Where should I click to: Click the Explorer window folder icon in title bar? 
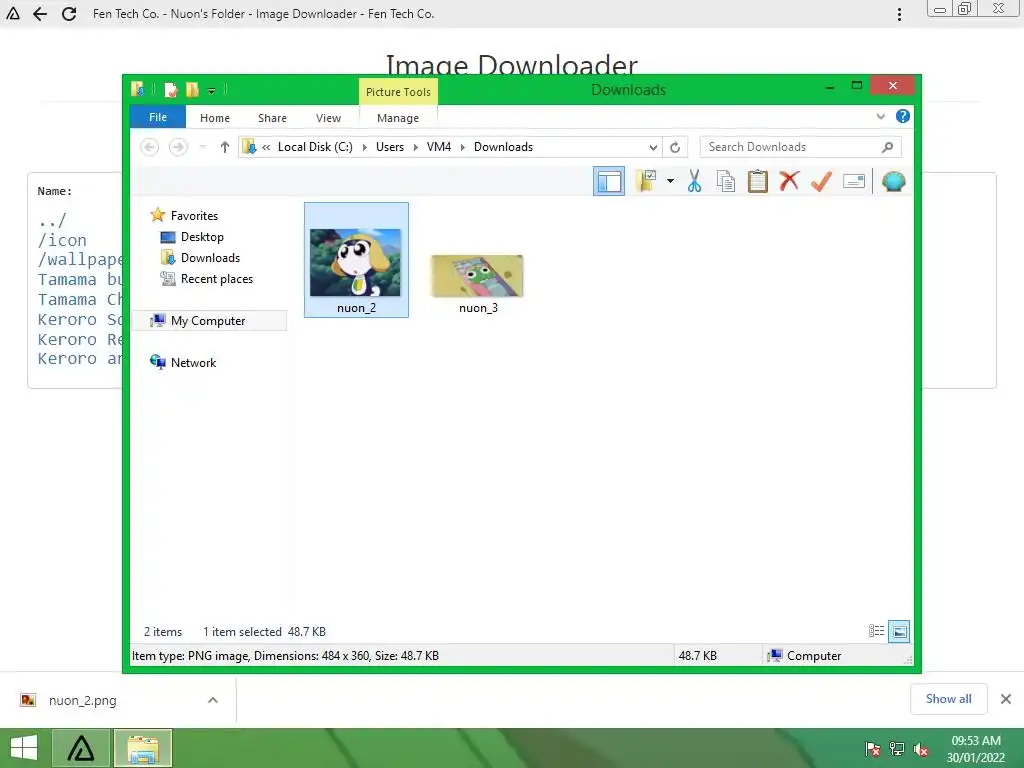[138, 89]
